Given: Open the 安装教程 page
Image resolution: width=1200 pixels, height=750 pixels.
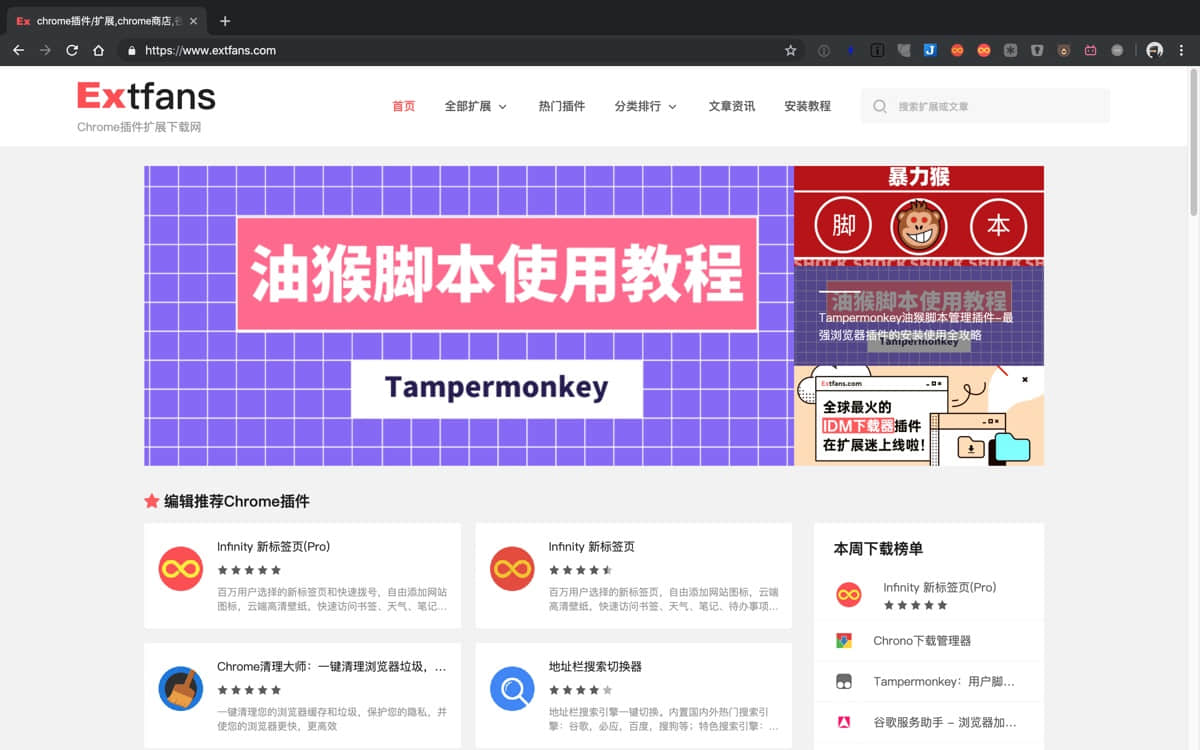Looking at the screenshot, I should (x=807, y=106).
